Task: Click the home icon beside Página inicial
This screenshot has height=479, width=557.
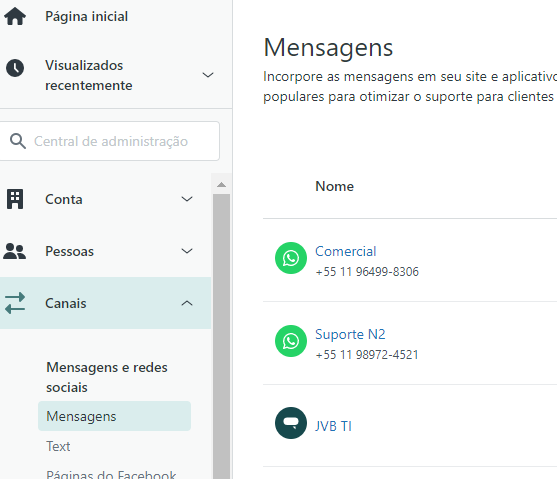Action: pyautogui.click(x=15, y=16)
